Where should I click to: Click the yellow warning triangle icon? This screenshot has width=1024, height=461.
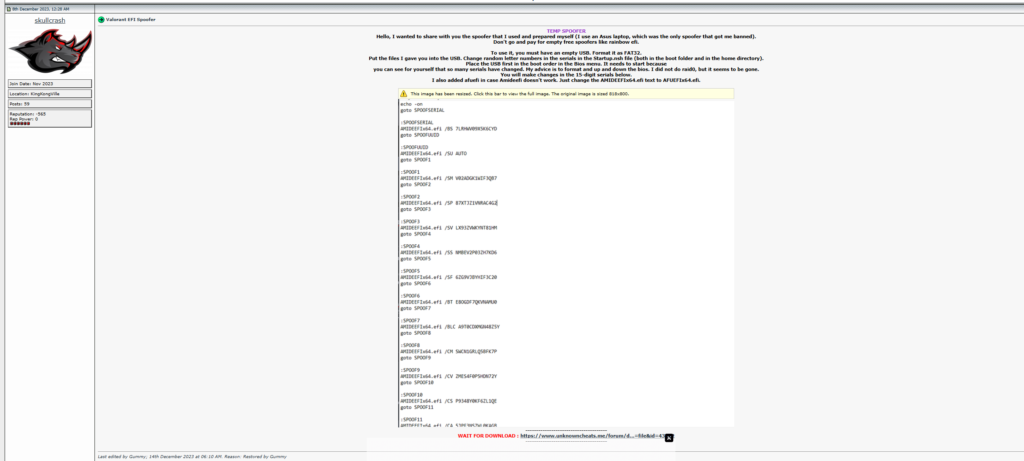pos(403,94)
